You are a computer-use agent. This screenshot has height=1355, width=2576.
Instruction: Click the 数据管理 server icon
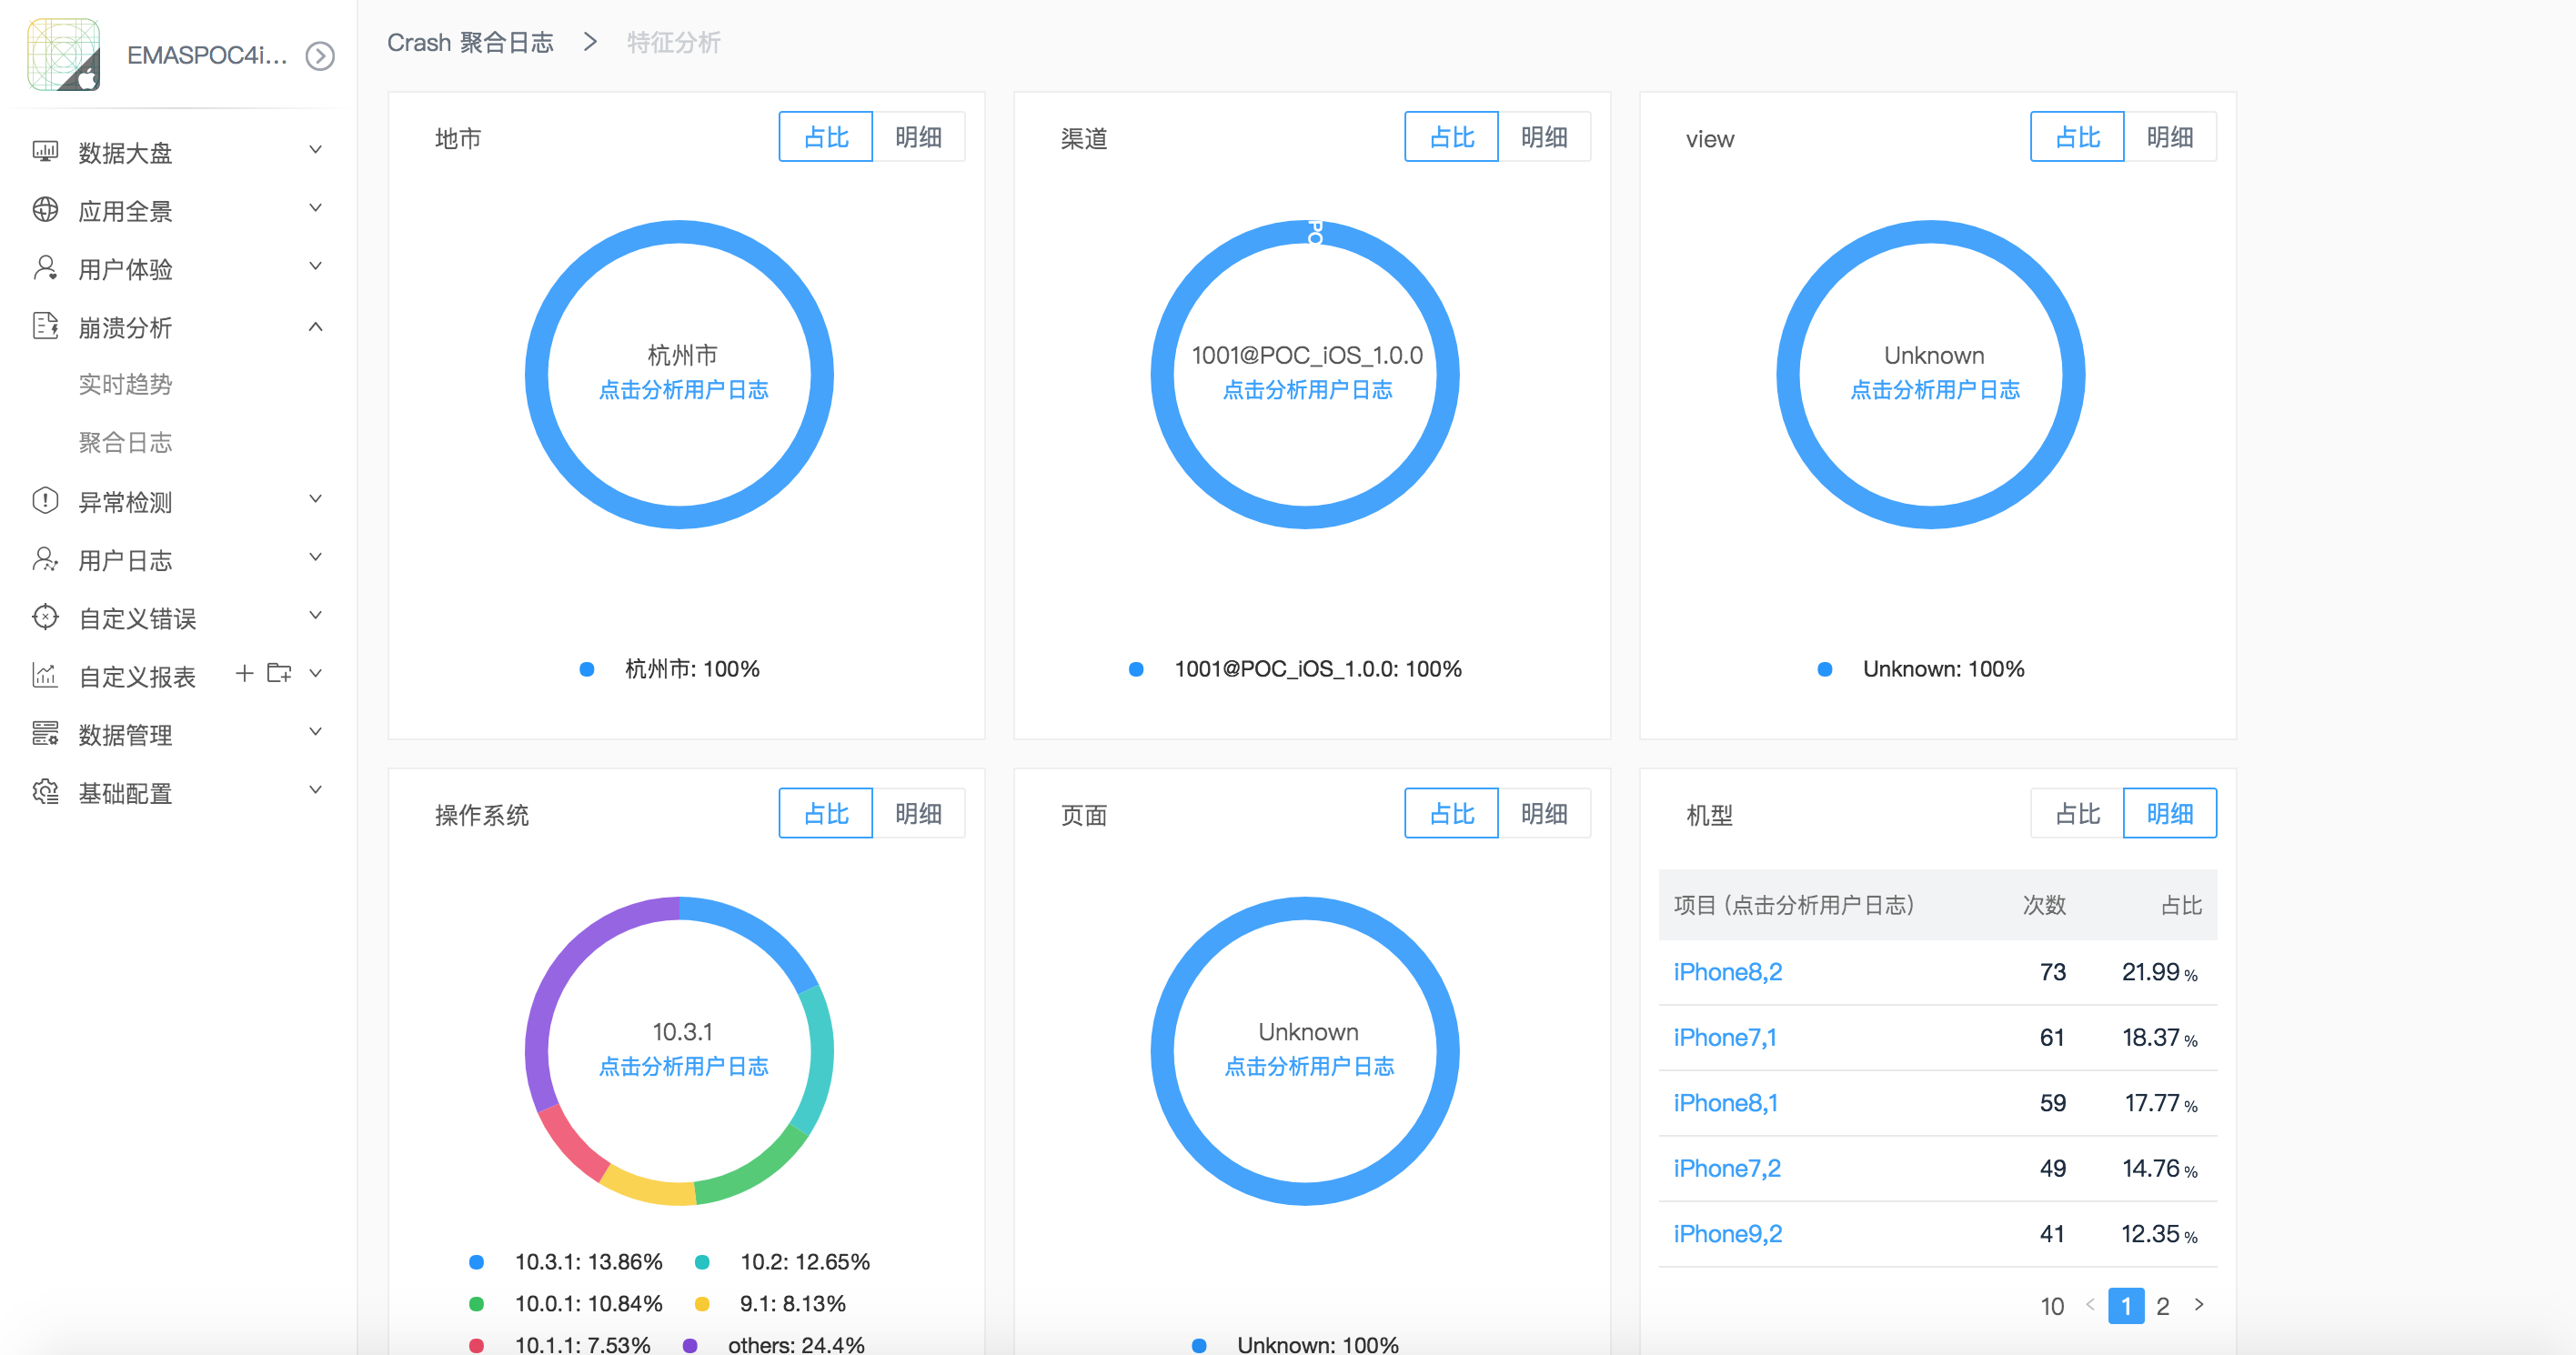pyautogui.click(x=45, y=733)
